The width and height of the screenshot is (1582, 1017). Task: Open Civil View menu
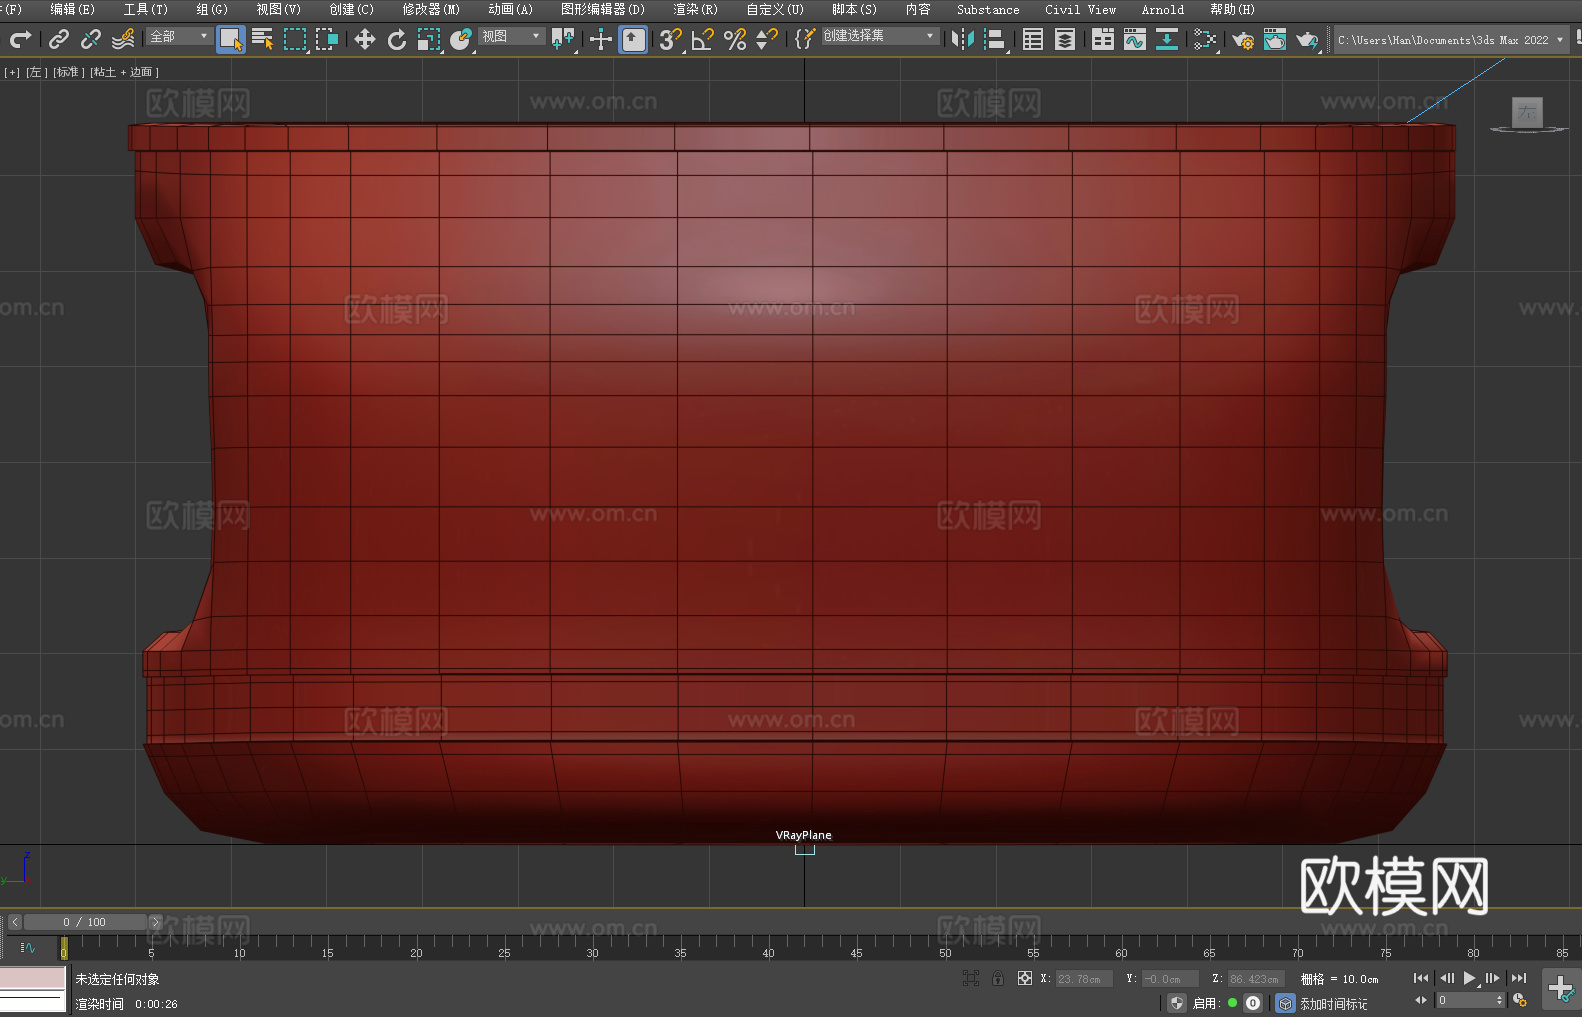1080,9
